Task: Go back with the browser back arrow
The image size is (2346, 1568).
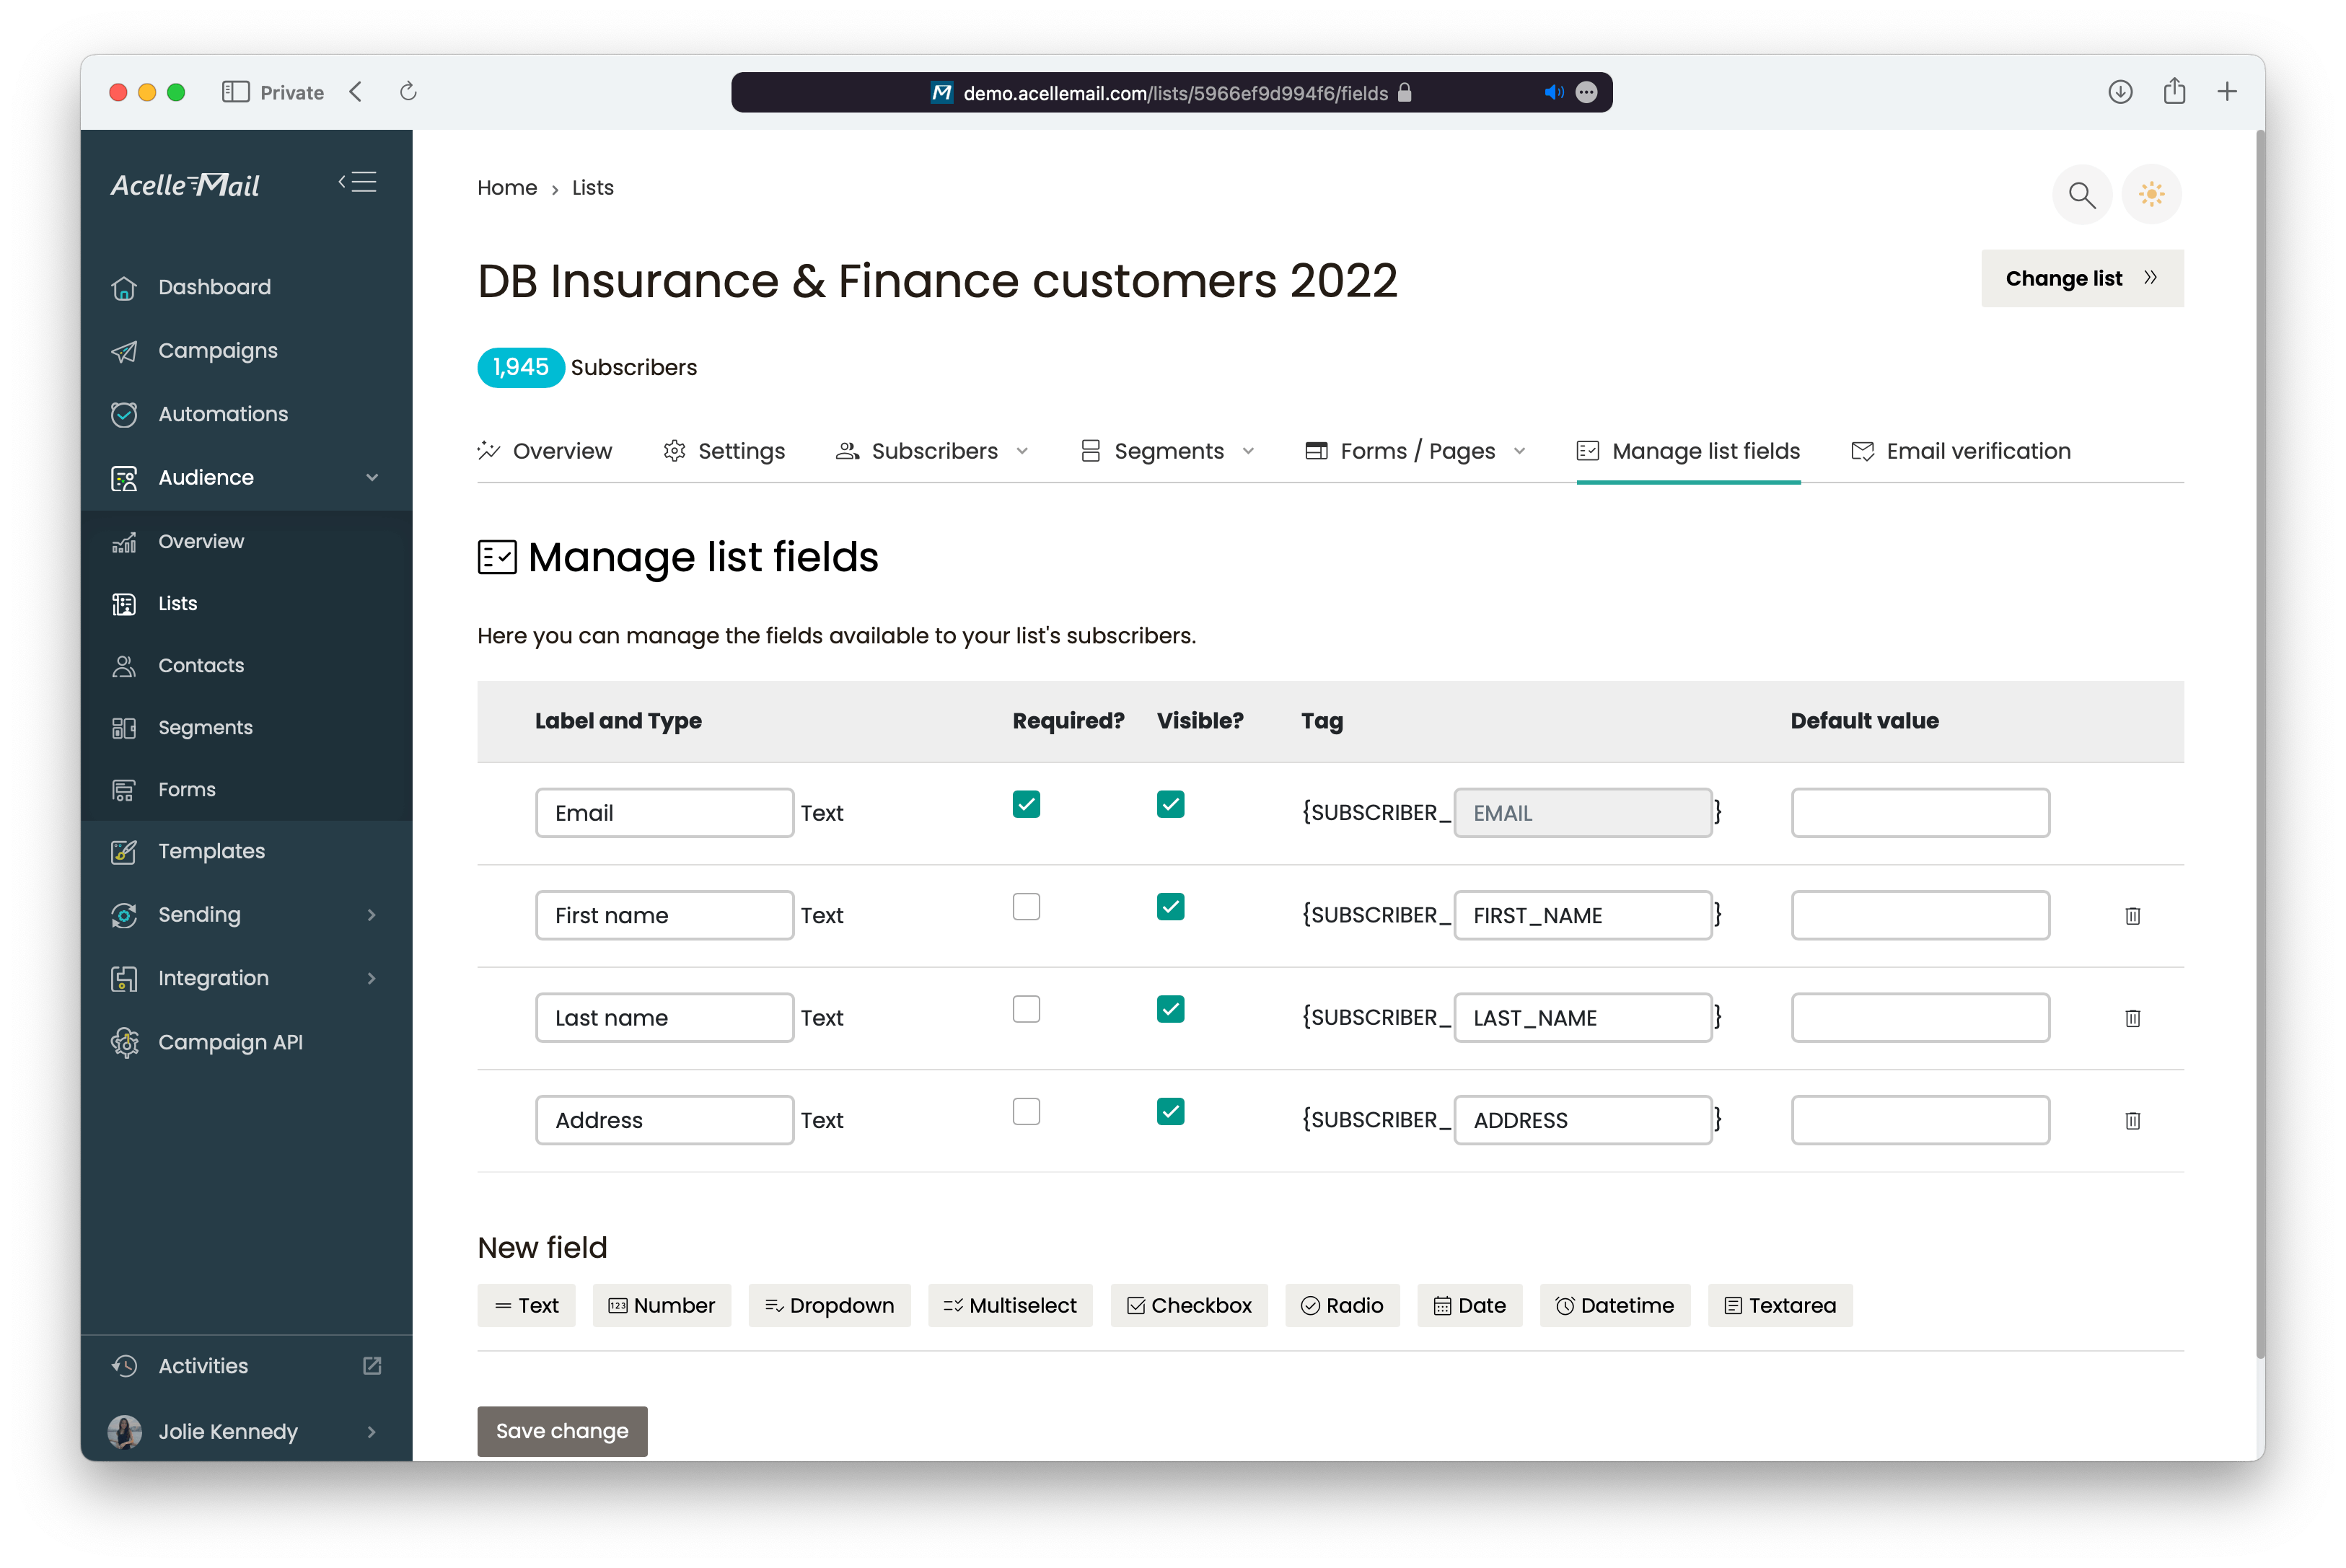Action: tap(356, 92)
